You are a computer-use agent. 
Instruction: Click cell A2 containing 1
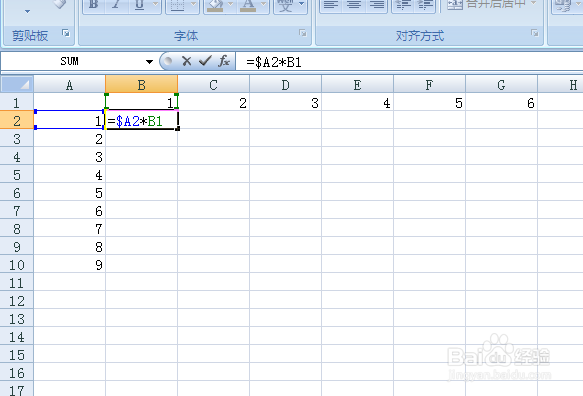pos(70,120)
